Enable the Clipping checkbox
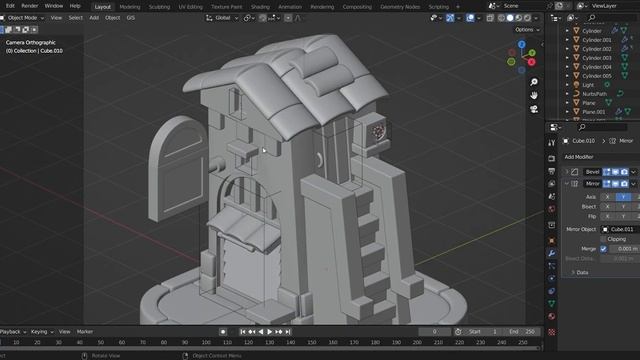640x360 pixels. (603, 239)
